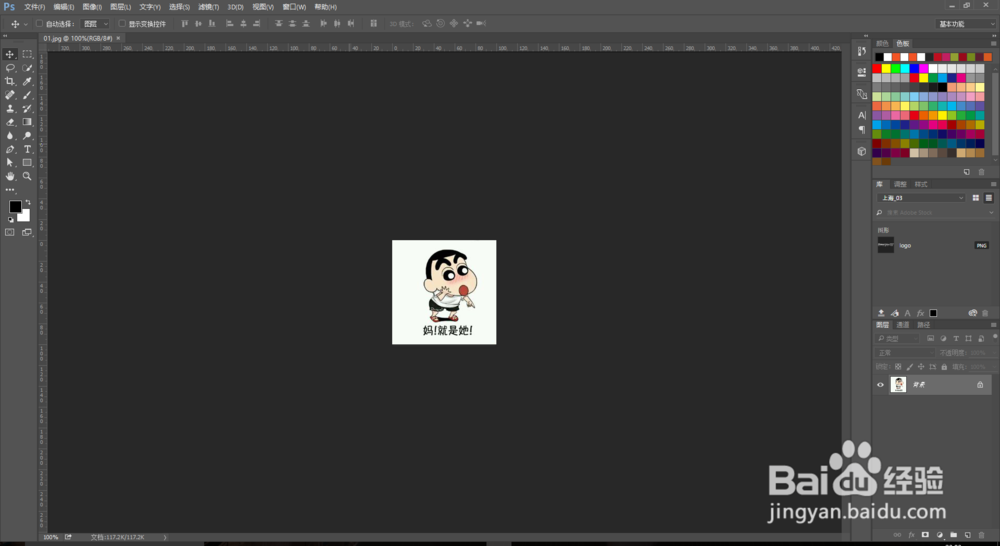Open the 文件(F) menu
The width and height of the screenshot is (1000, 546).
(x=34, y=7)
